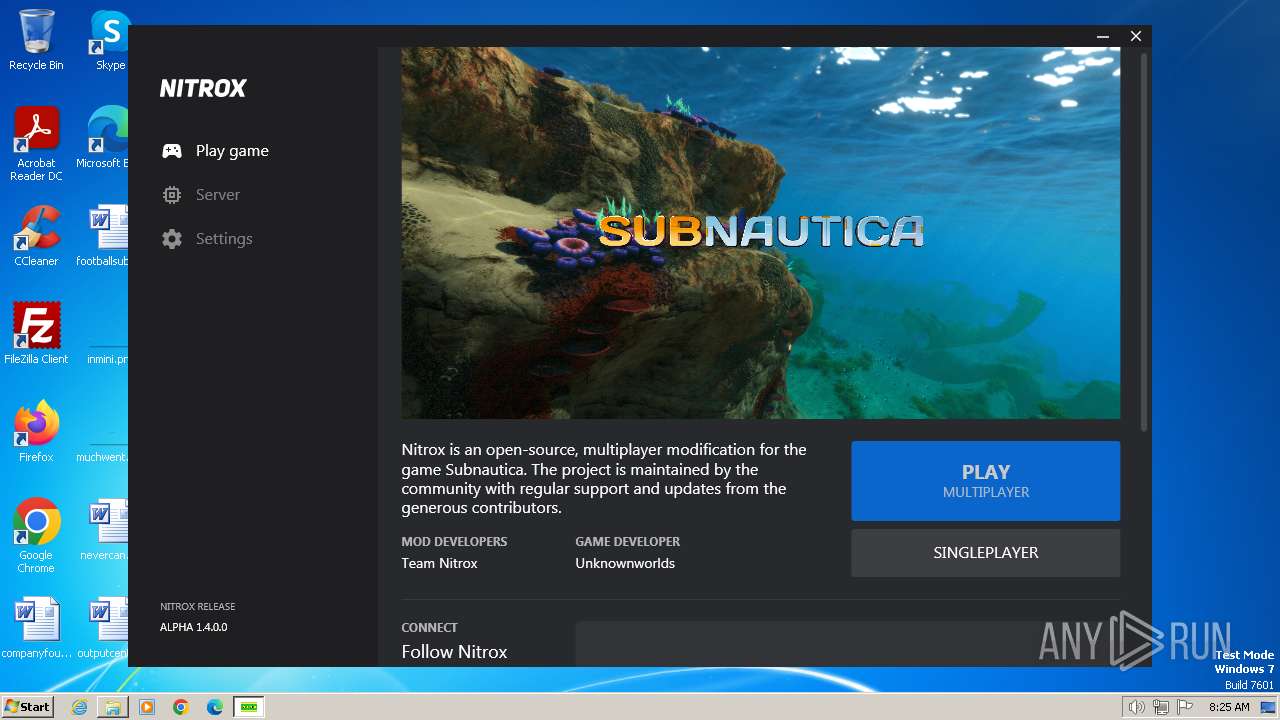
Task: Open the companyfou... Word document icon
Action: click(x=36, y=628)
